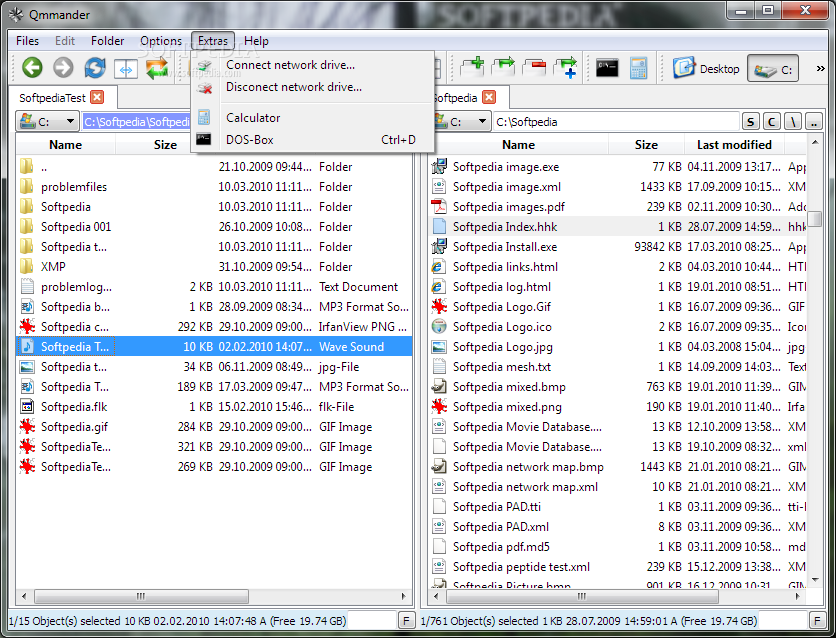This screenshot has height=638, width=836.
Task: Click the equal panel width icon
Action: 126,69
